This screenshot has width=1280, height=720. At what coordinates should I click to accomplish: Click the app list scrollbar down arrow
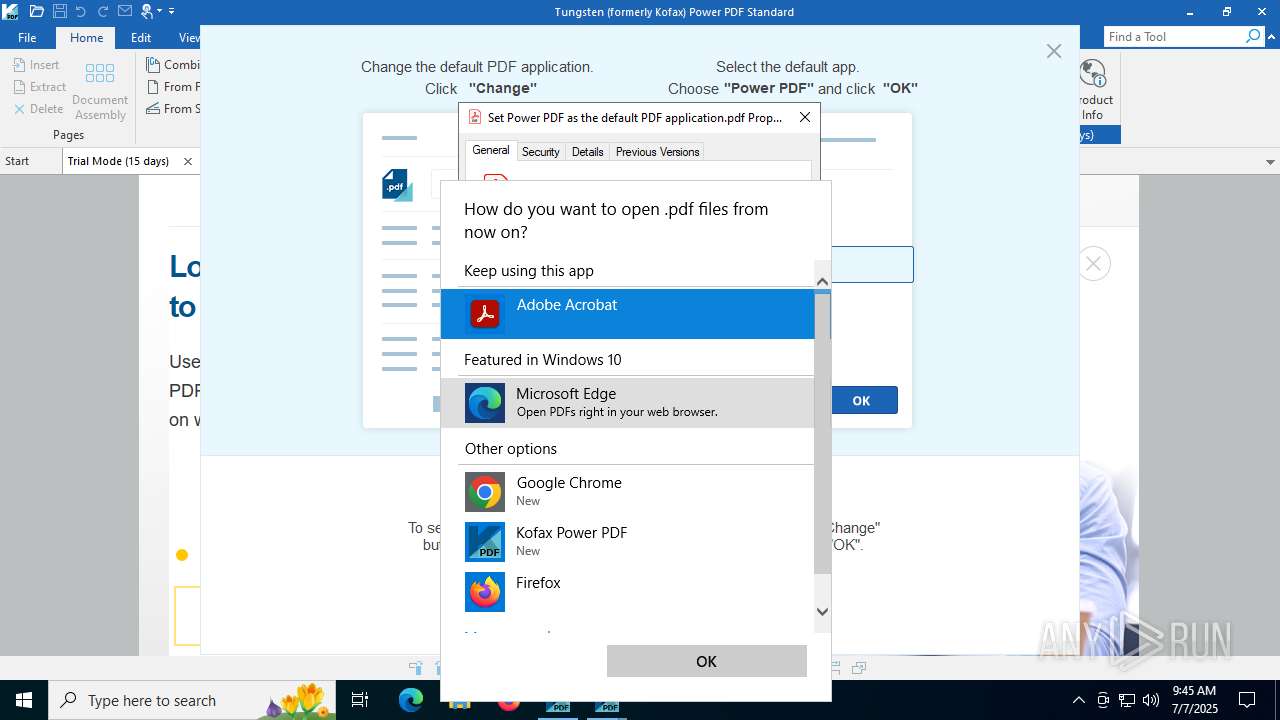pos(823,612)
